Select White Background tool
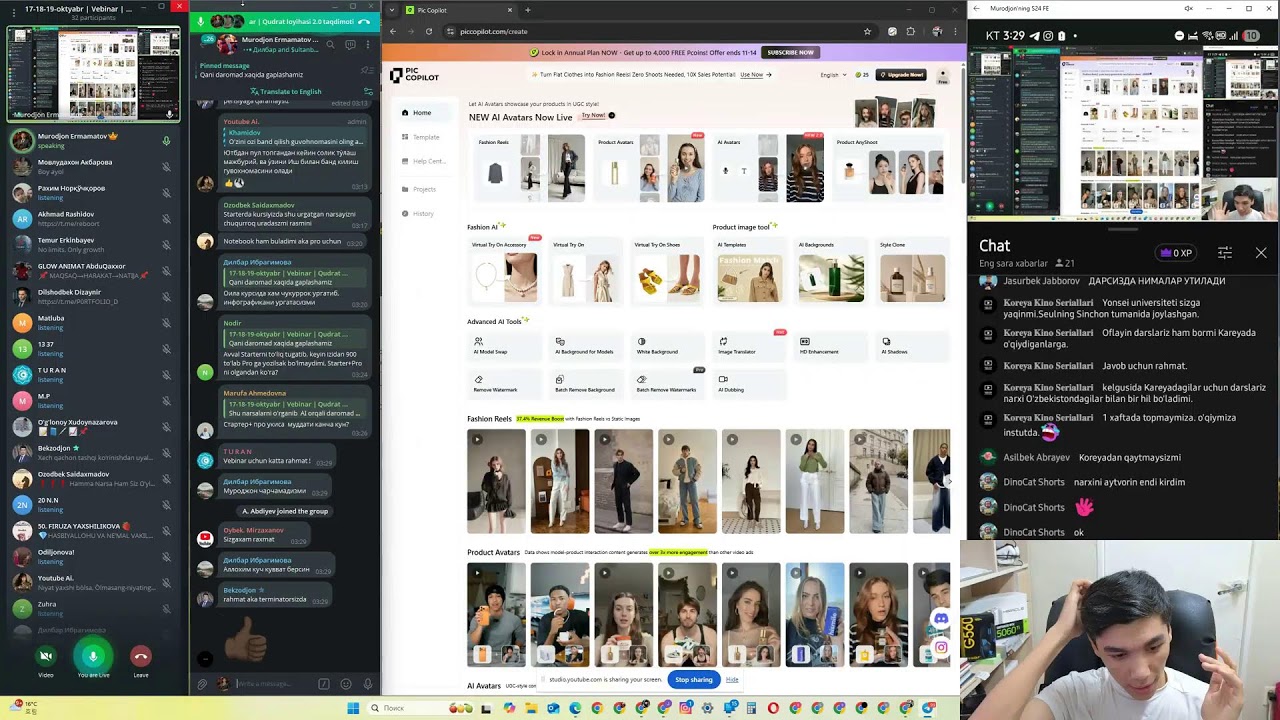The height and width of the screenshot is (720, 1280). 668,346
